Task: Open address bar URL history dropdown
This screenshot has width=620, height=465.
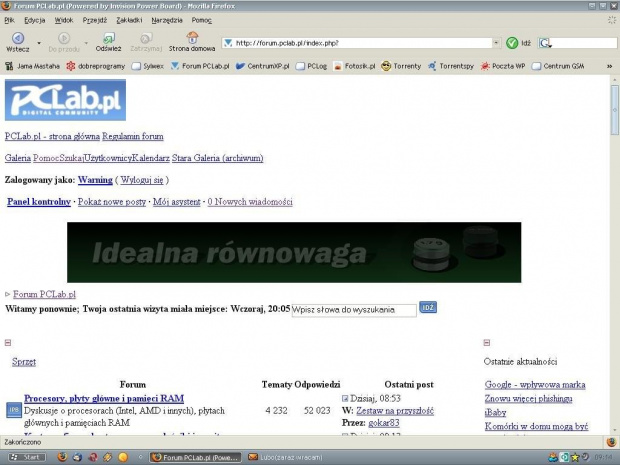Action: (x=496, y=43)
